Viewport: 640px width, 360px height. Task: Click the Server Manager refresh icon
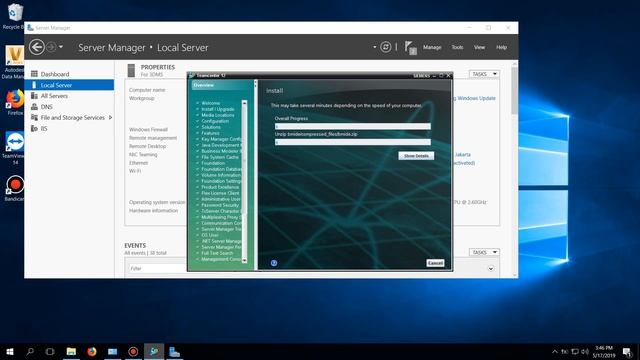pyautogui.click(x=385, y=47)
